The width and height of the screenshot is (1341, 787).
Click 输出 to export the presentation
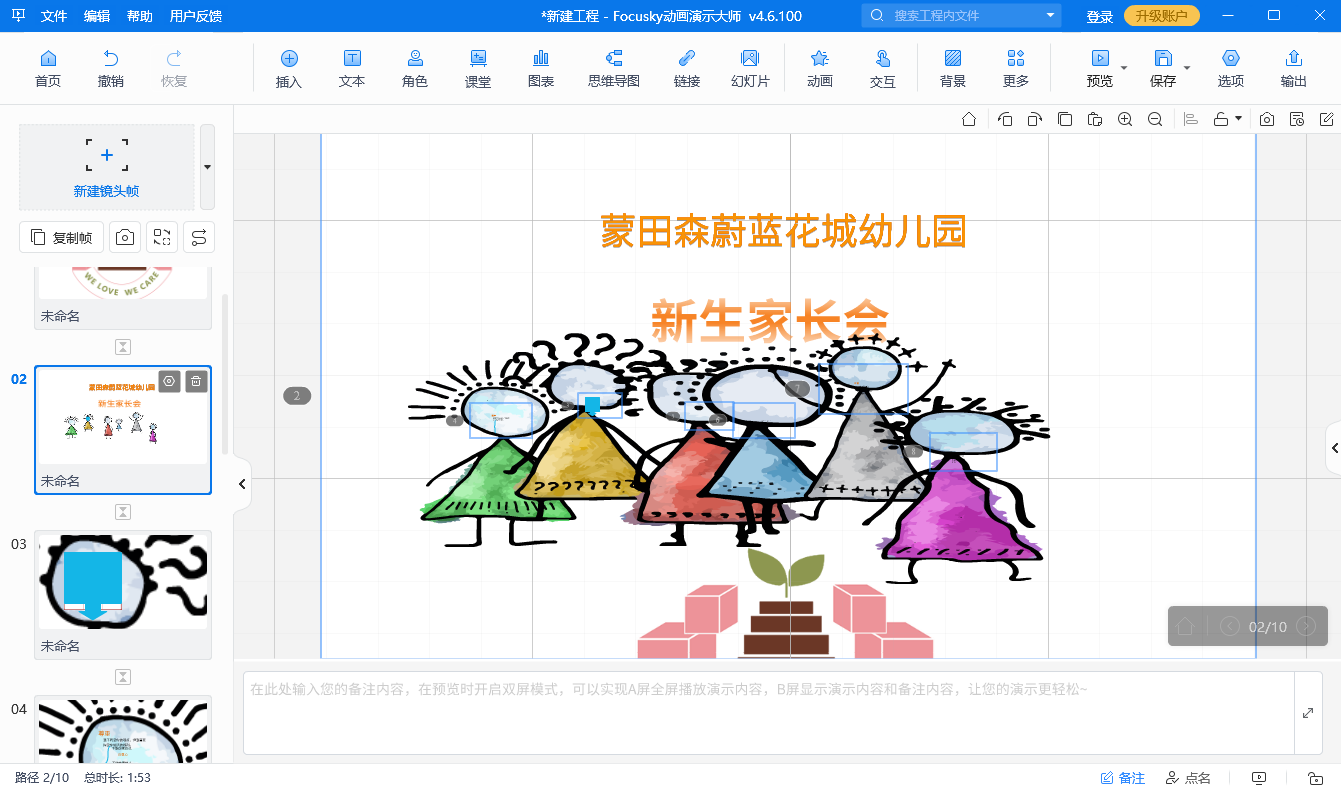click(x=1294, y=68)
